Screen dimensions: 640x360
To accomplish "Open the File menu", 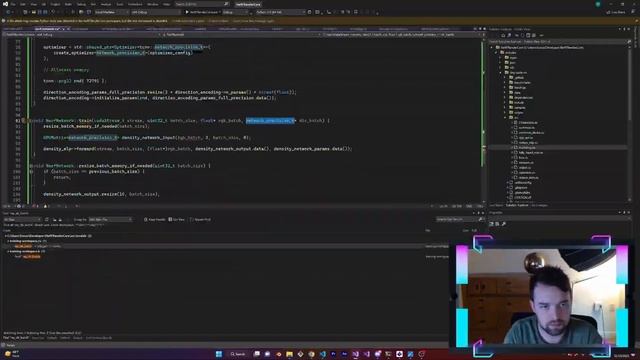I will click(13, 4).
